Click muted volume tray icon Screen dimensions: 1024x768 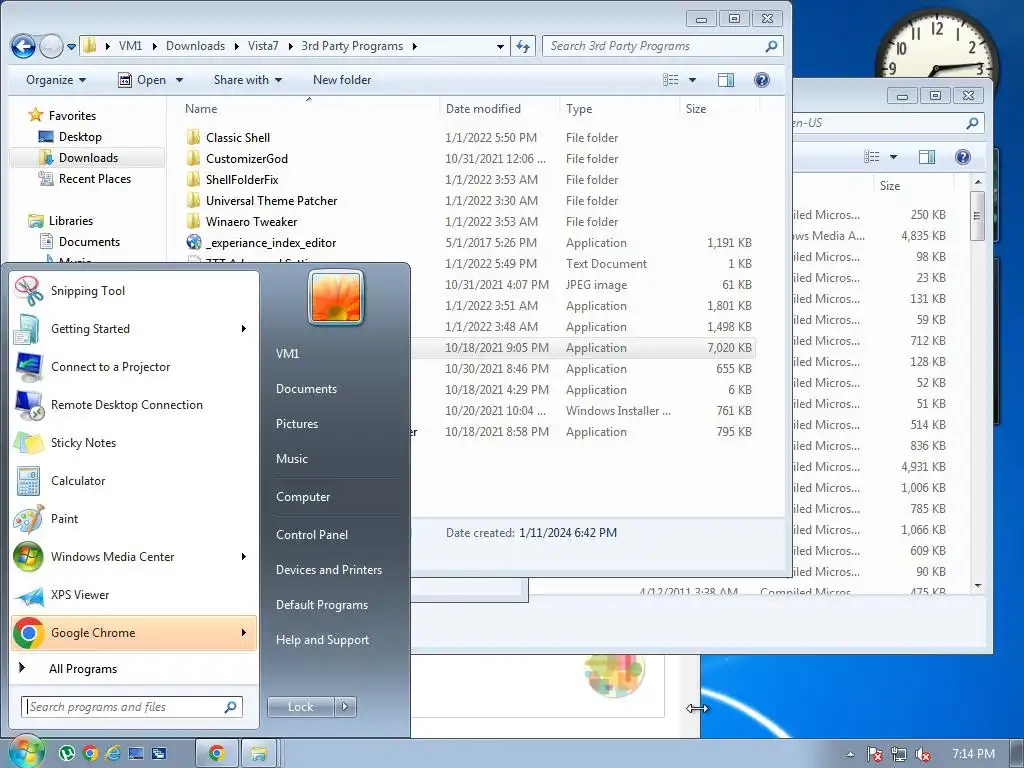click(x=922, y=754)
